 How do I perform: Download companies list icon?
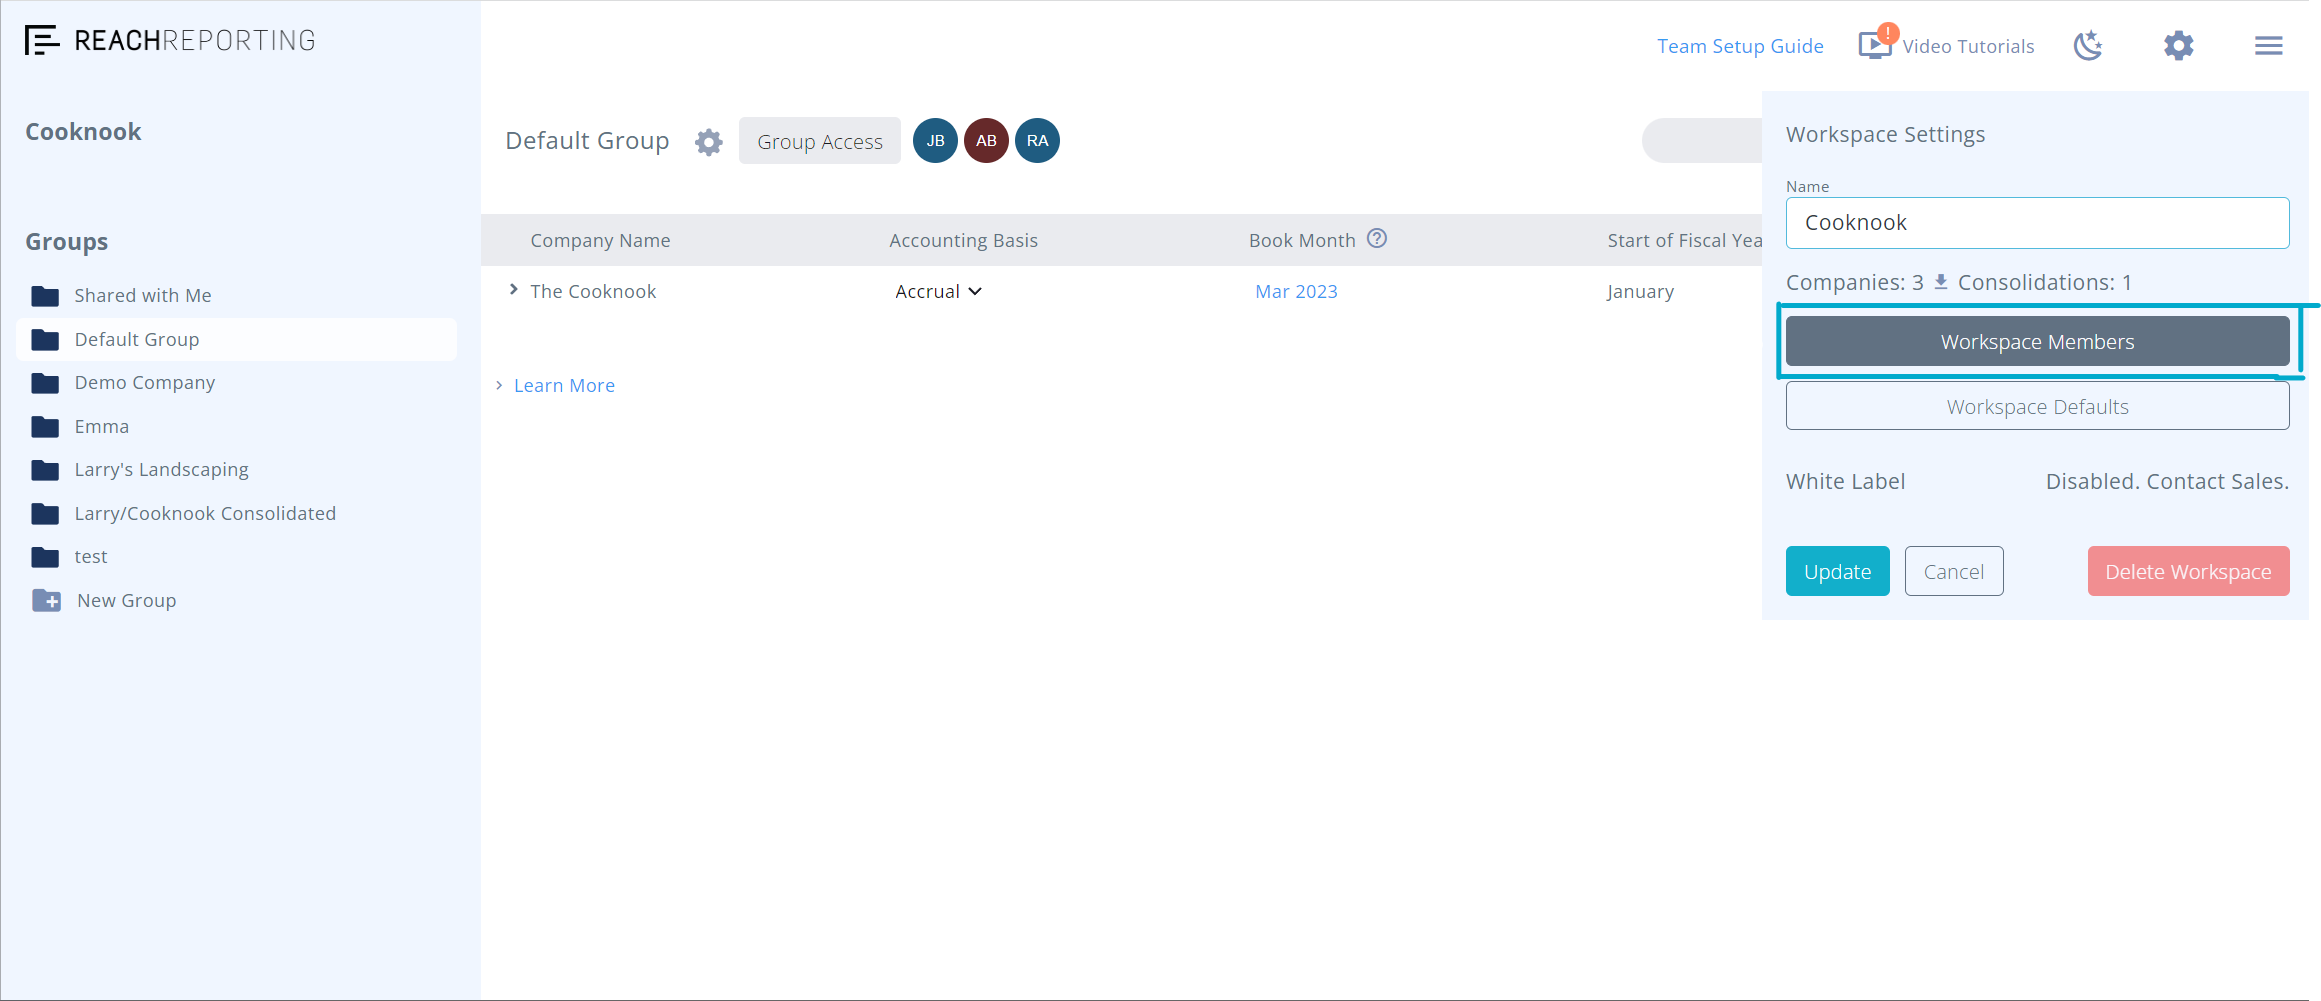[x=1941, y=282]
